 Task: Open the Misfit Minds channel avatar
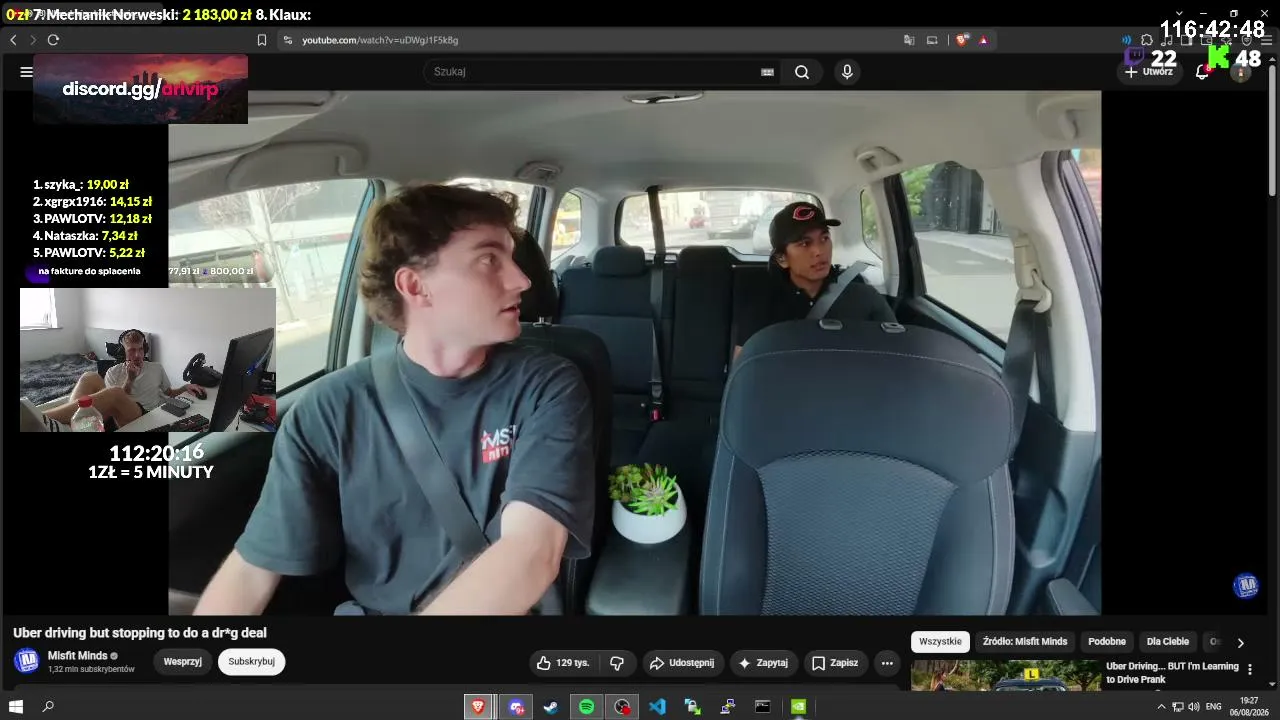click(x=27, y=661)
